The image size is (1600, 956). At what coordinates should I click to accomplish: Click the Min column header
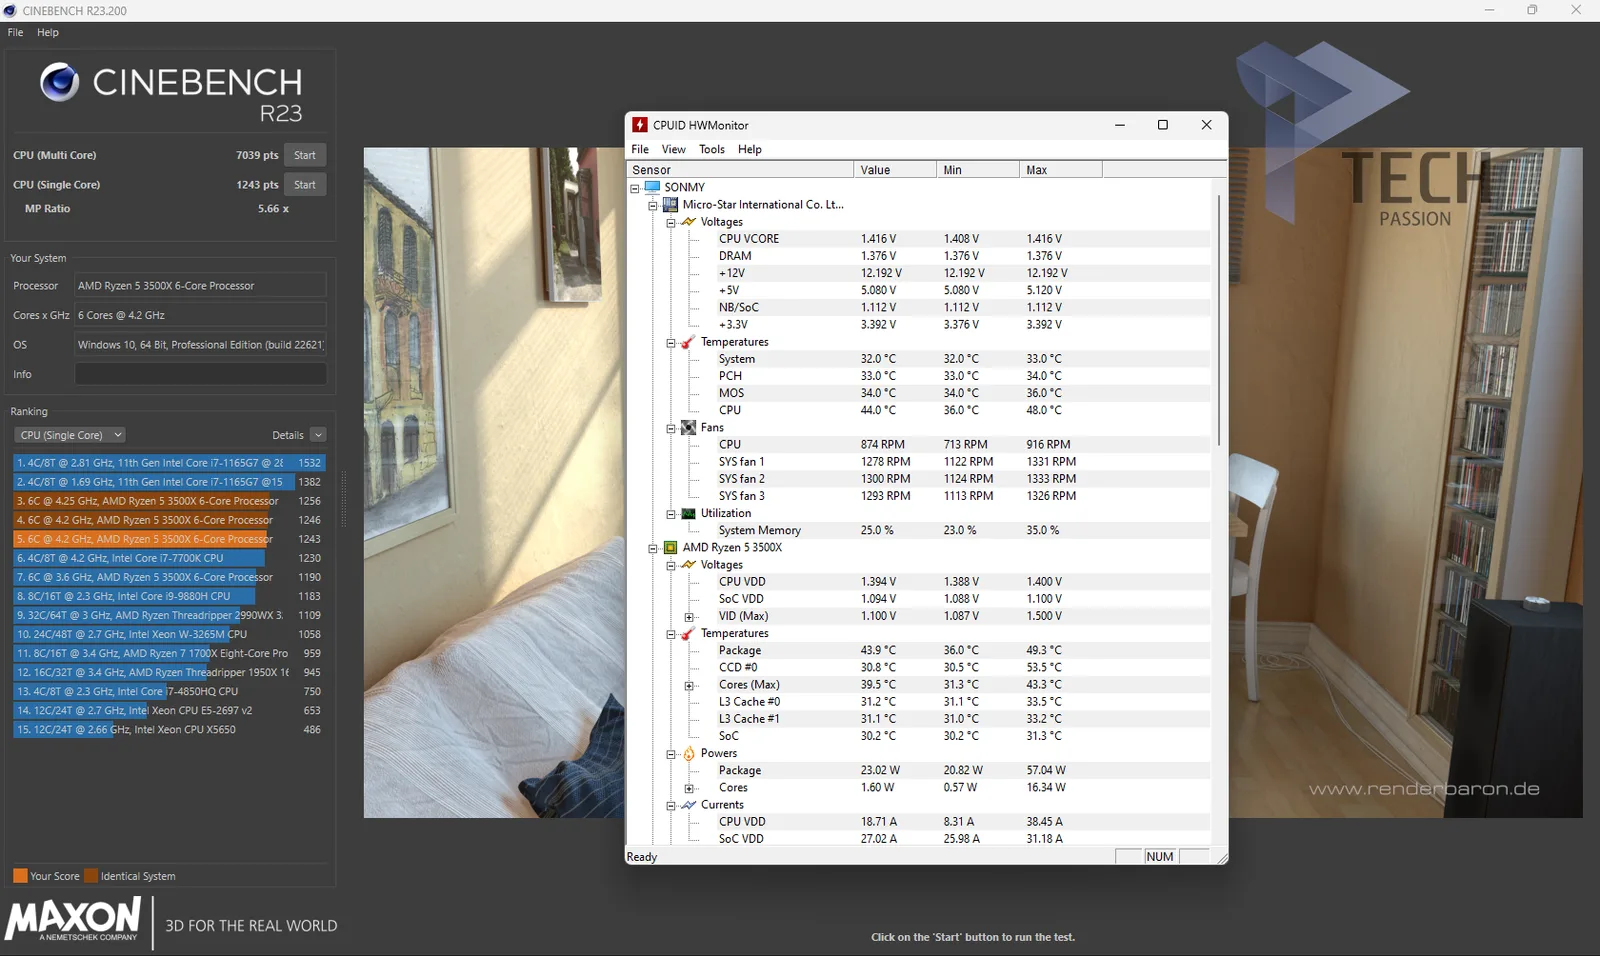978,170
